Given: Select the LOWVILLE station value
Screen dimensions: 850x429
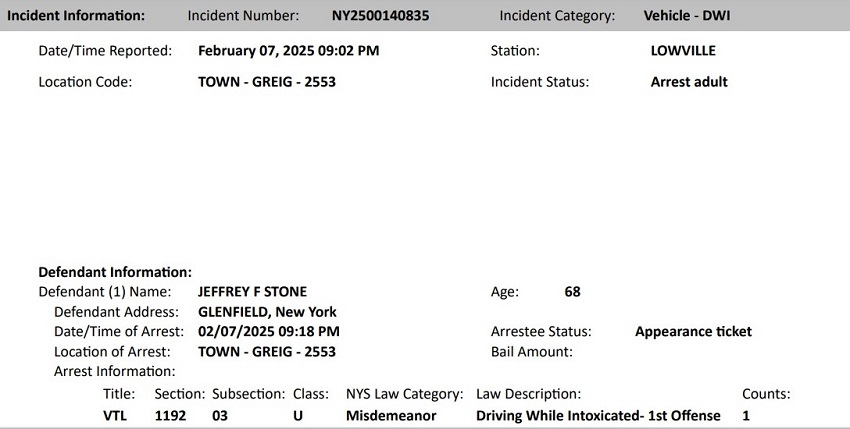Looking at the screenshot, I should pyautogui.click(x=683, y=51).
